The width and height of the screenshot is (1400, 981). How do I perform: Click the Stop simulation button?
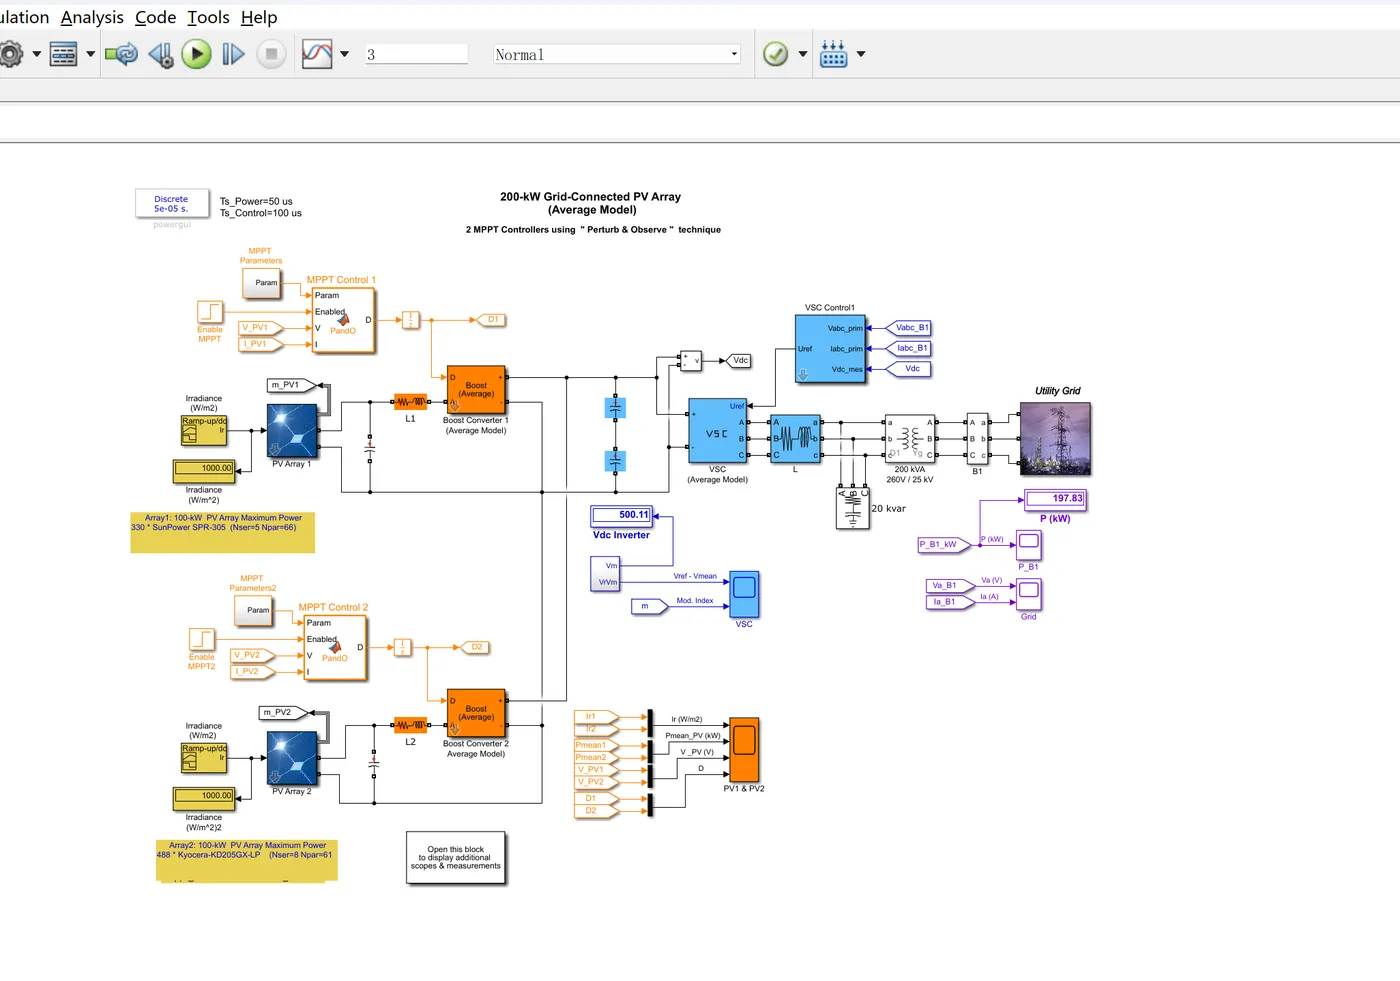(x=271, y=54)
